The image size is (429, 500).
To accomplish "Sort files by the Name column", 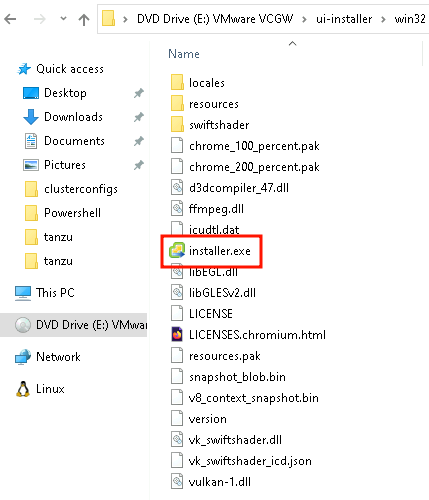I will coord(184,54).
